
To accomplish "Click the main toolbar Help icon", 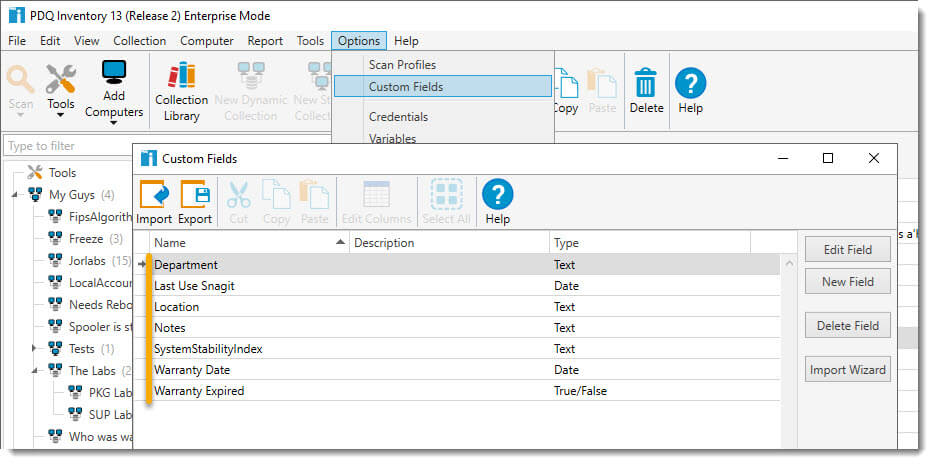I will tap(690, 83).
